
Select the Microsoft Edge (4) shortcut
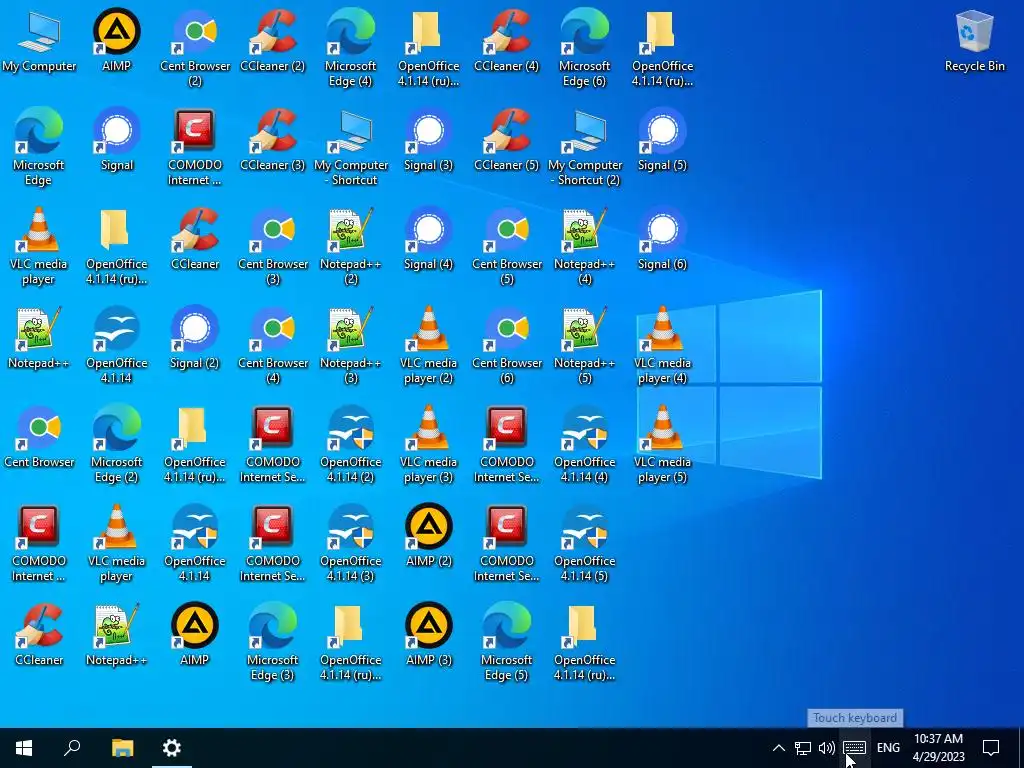point(351,49)
